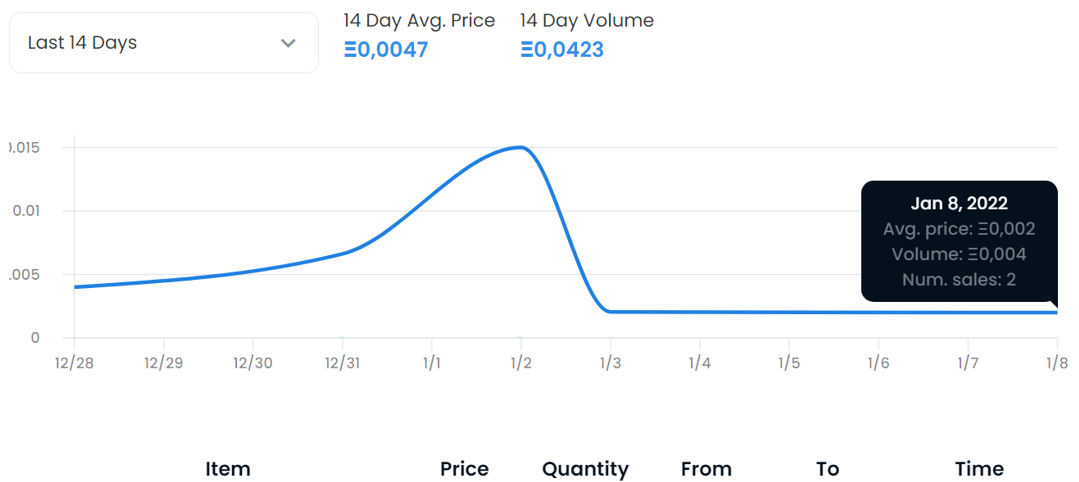Click the 14 Day Volume value
The width and height of the screenshot is (1079, 482).
click(x=562, y=49)
